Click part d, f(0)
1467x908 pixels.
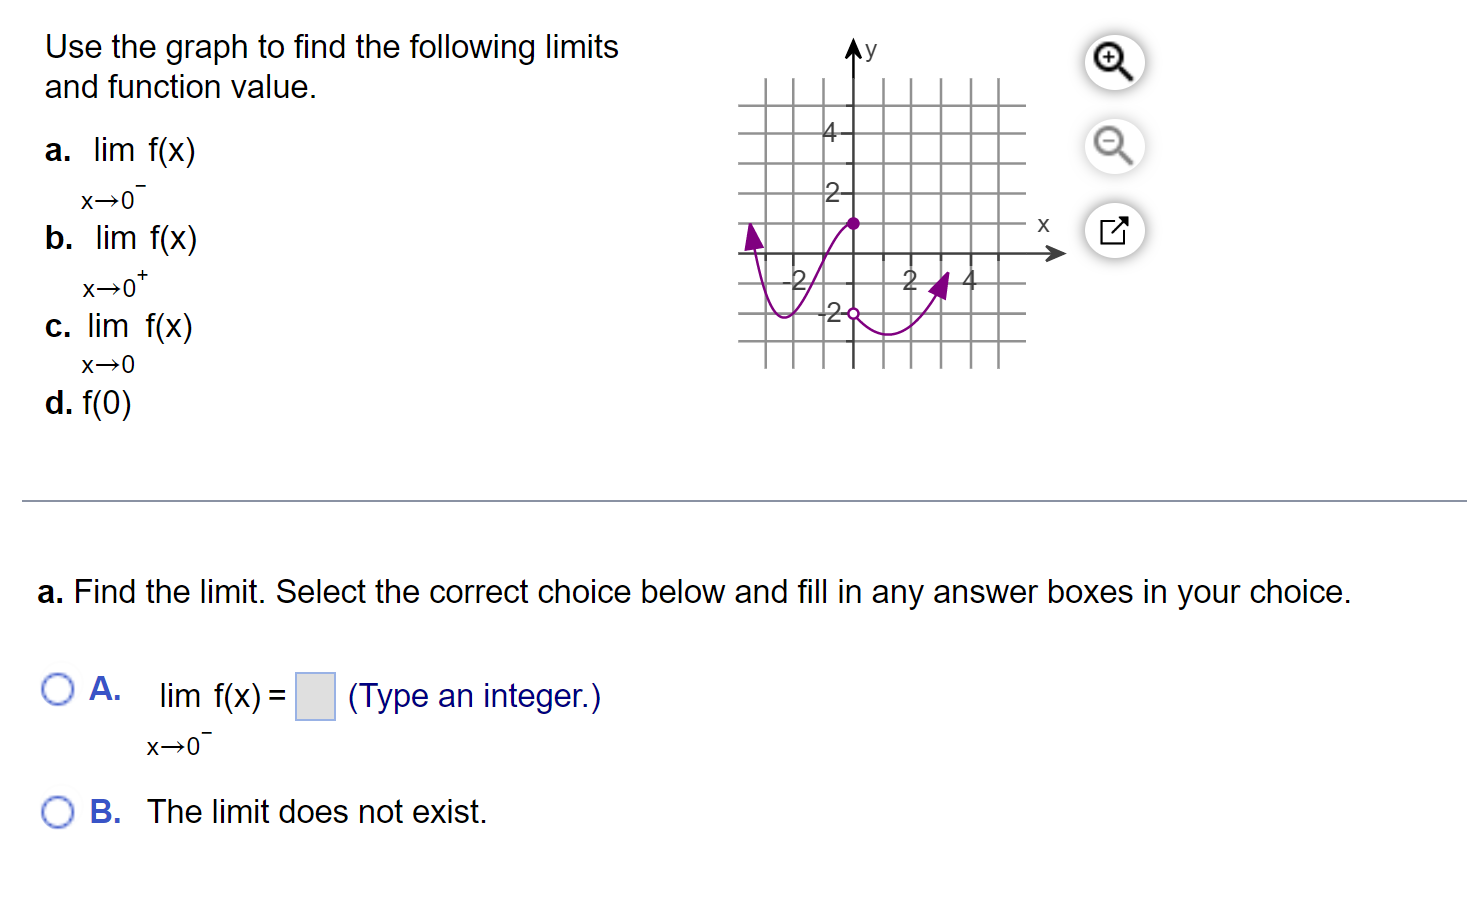89,403
